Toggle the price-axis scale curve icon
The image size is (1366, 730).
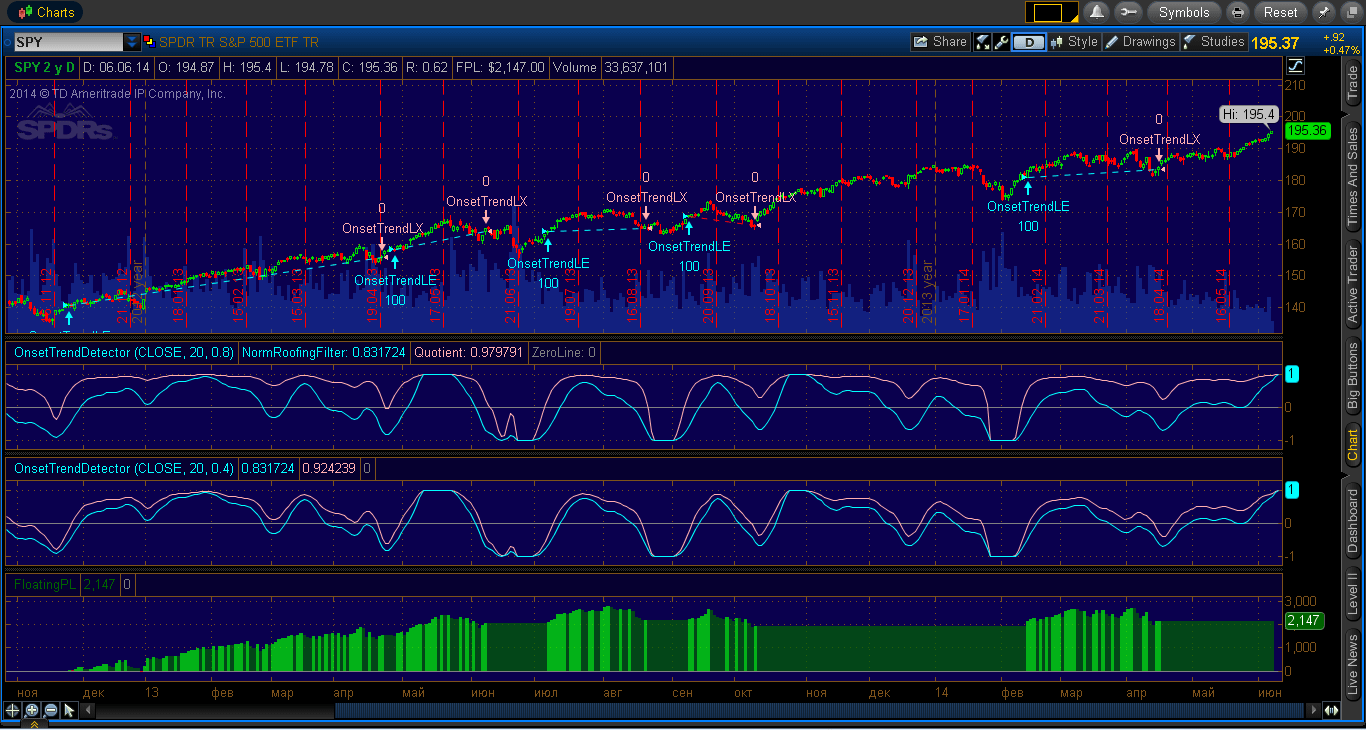click(x=1295, y=66)
